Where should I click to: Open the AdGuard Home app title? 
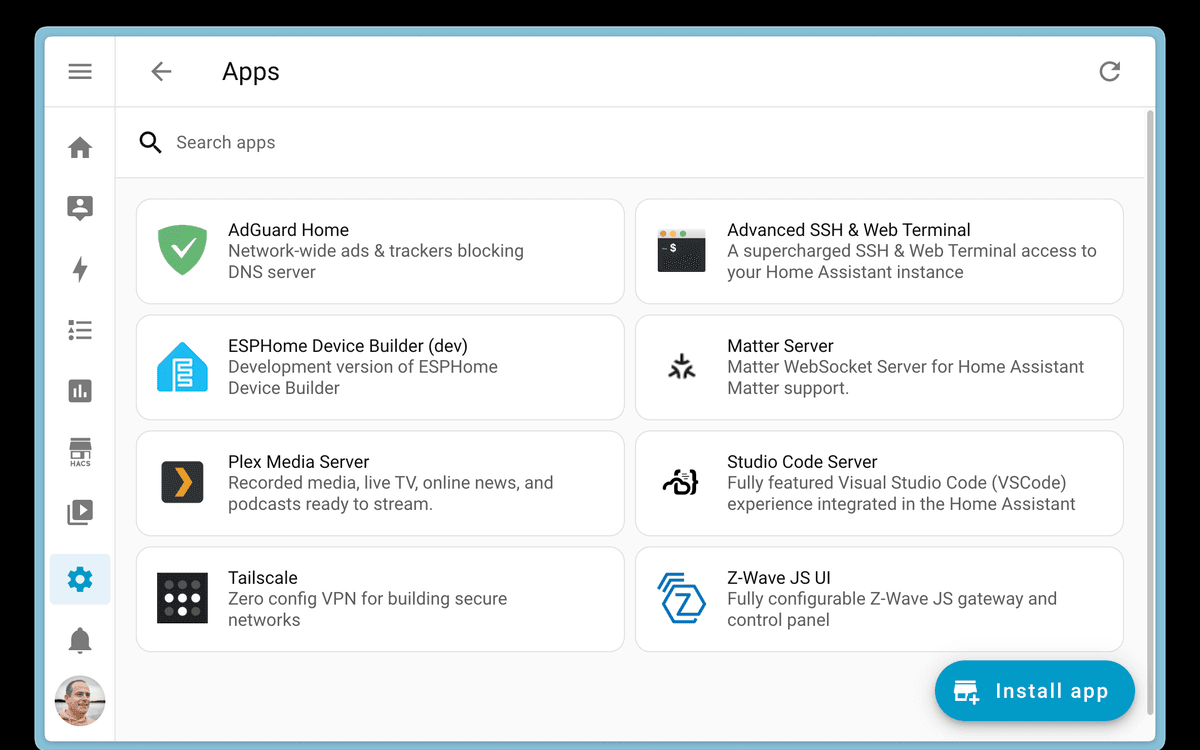pyautogui.click(x=288, y=230)
